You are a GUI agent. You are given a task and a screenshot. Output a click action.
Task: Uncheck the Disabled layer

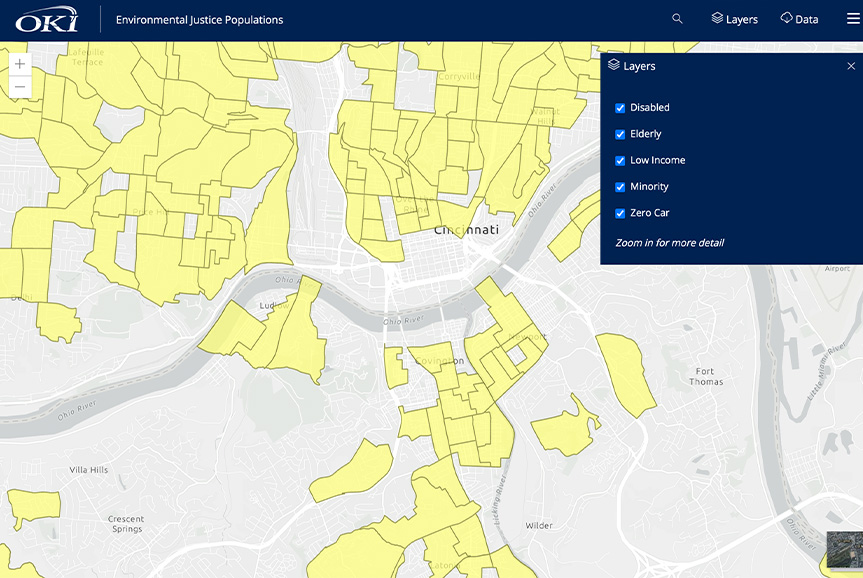point(619,107)
